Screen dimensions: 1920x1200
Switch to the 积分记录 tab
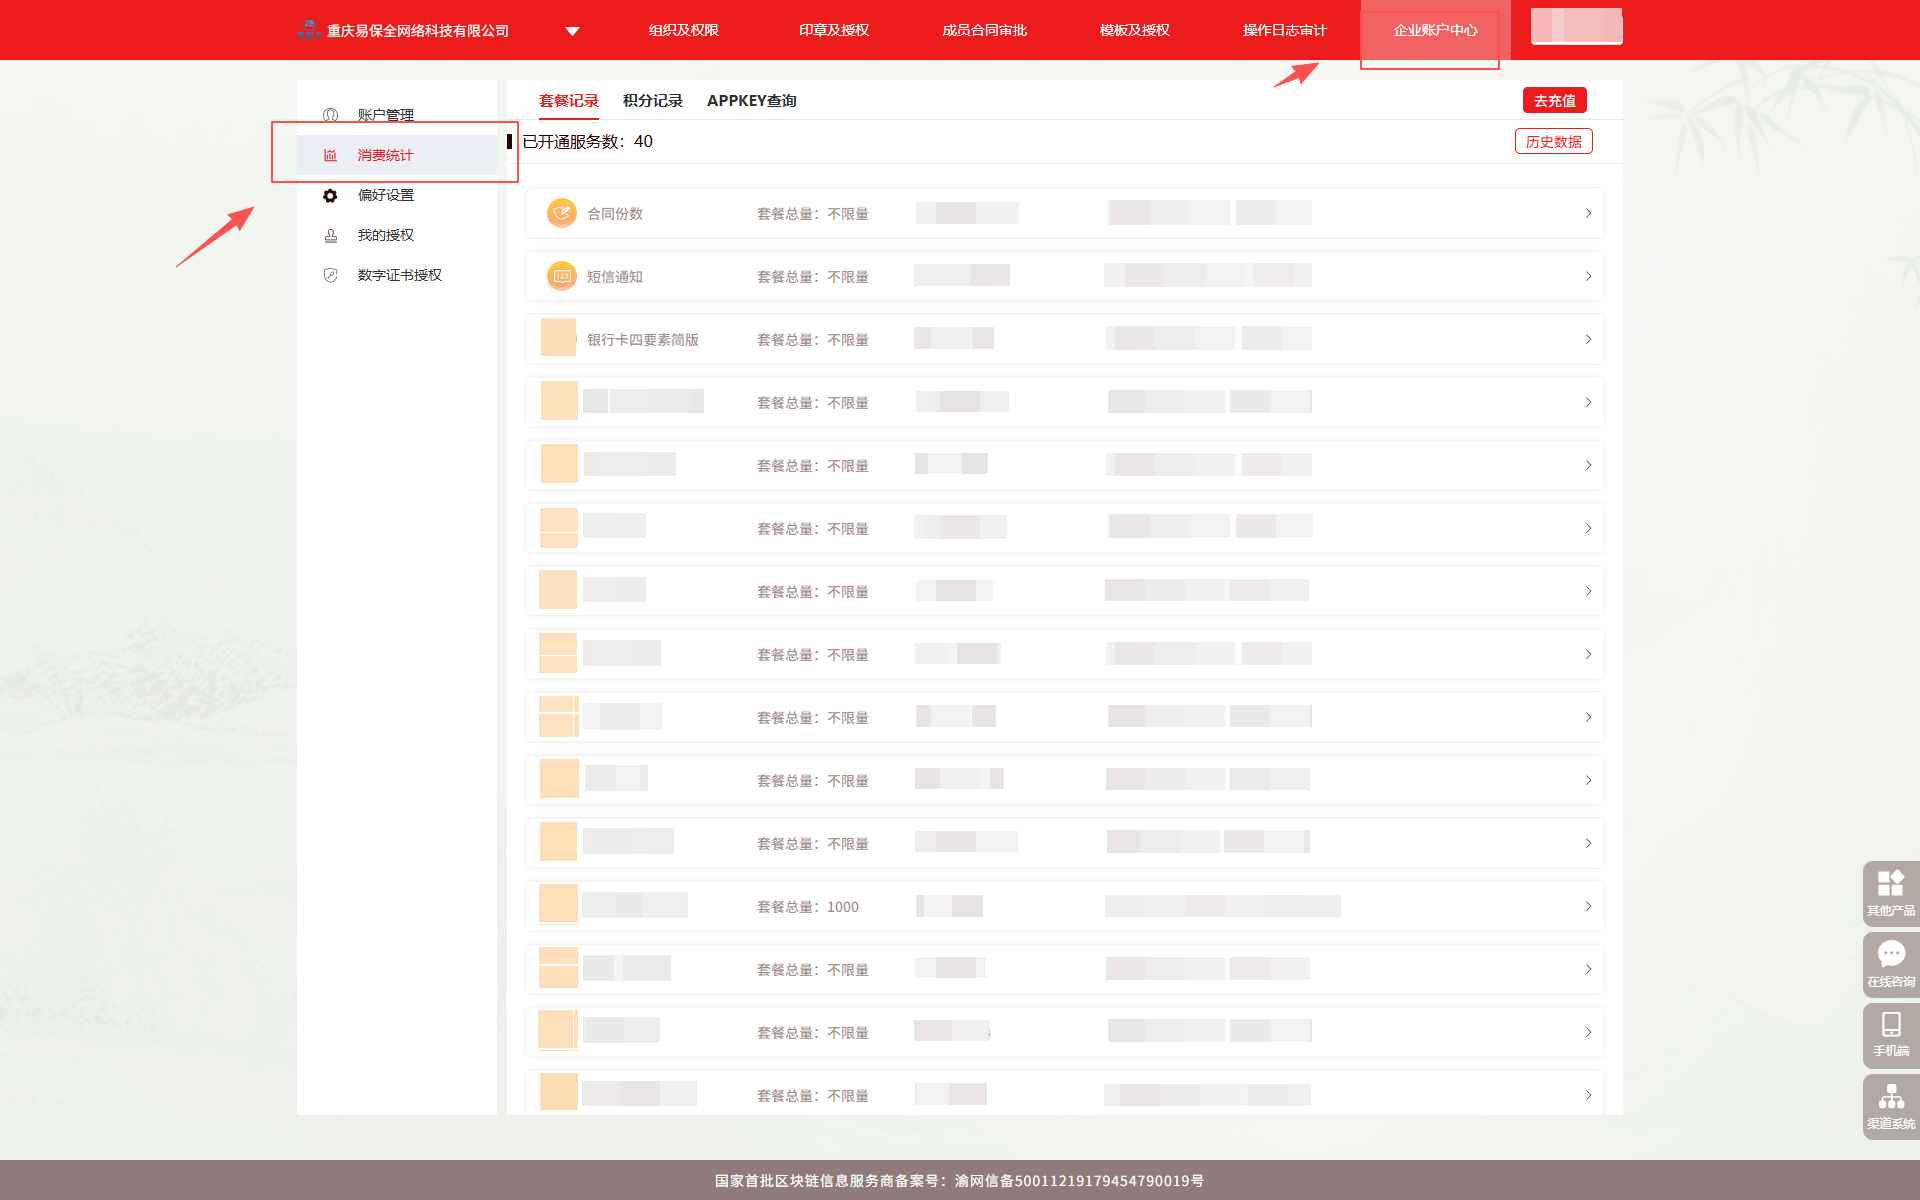tap(652, 101)
